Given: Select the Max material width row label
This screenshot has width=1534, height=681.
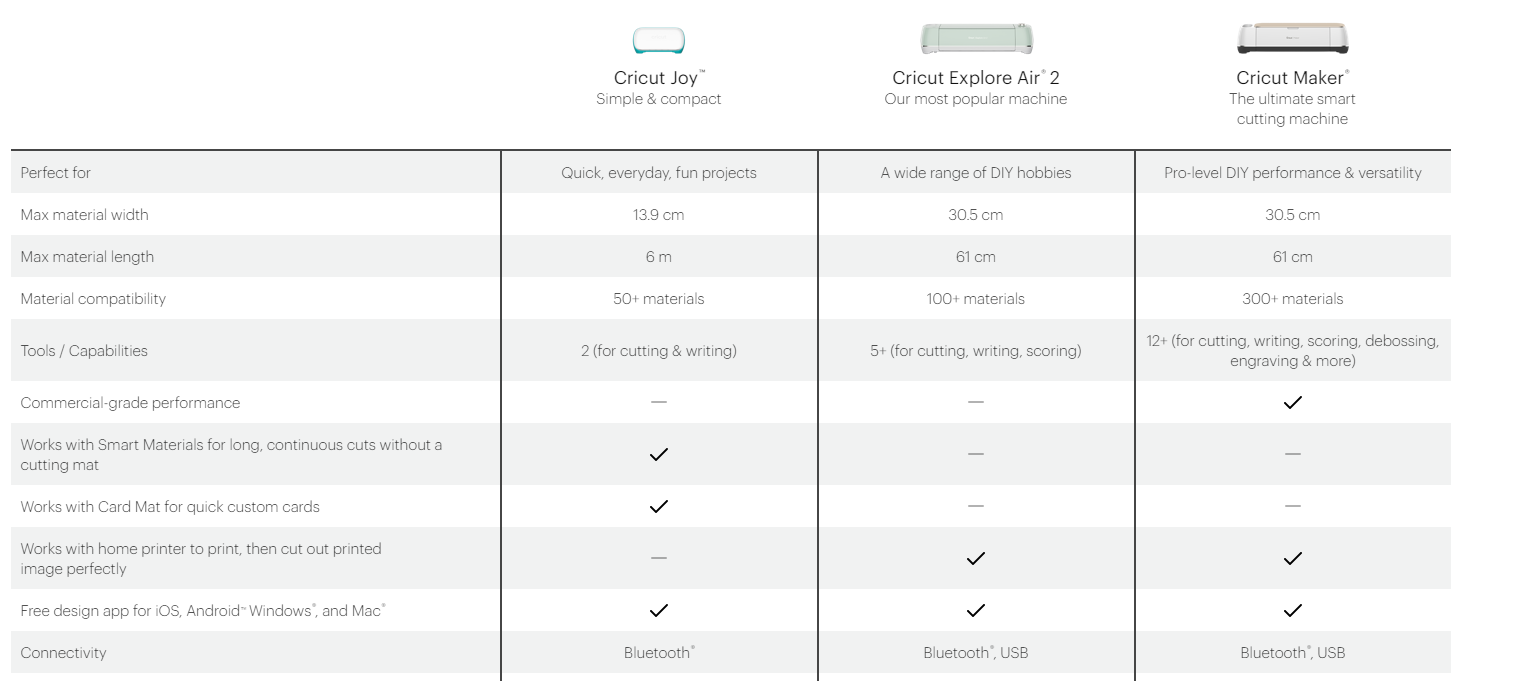Looking at the screenshot, I should [84, 215].
